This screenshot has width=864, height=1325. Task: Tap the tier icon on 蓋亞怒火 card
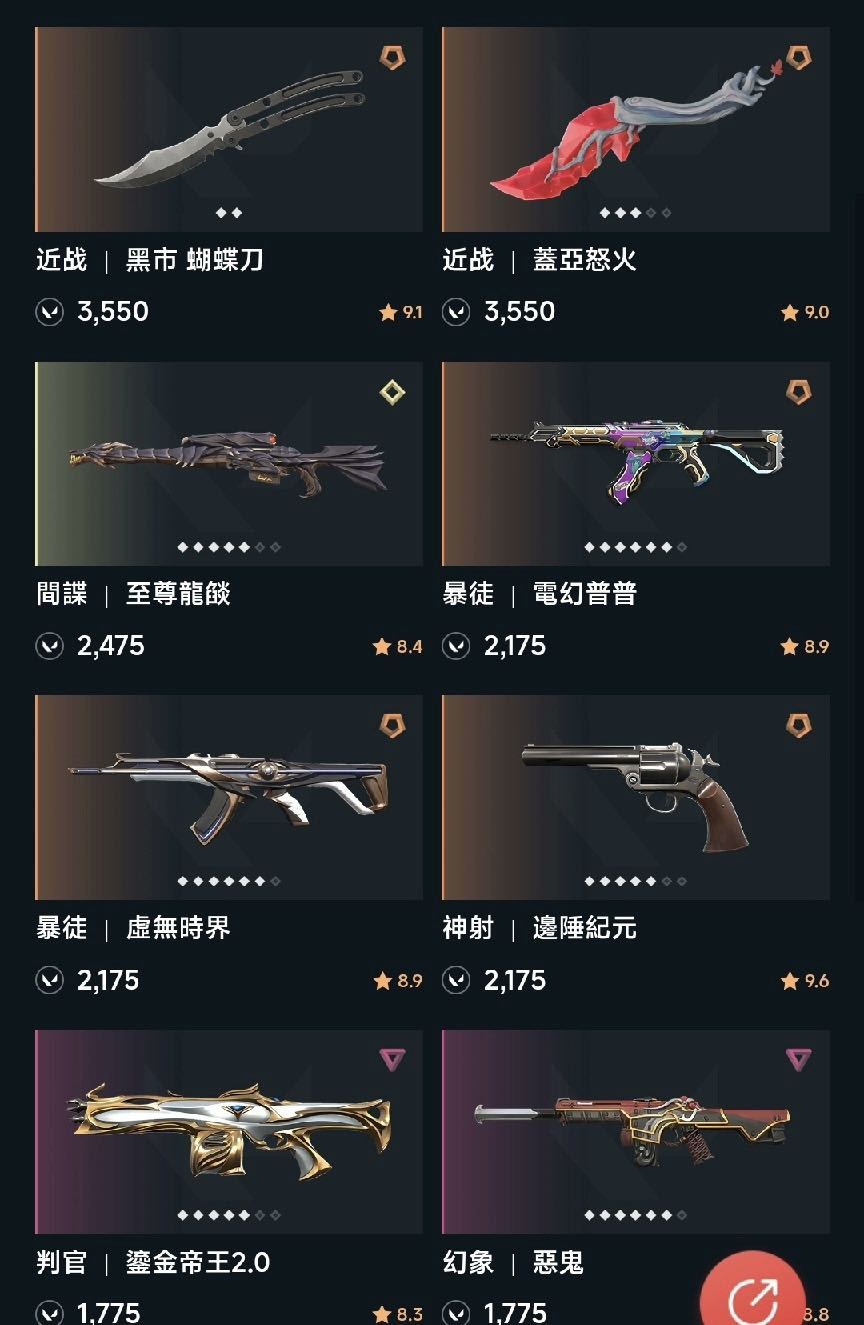(x=798, y=58)
